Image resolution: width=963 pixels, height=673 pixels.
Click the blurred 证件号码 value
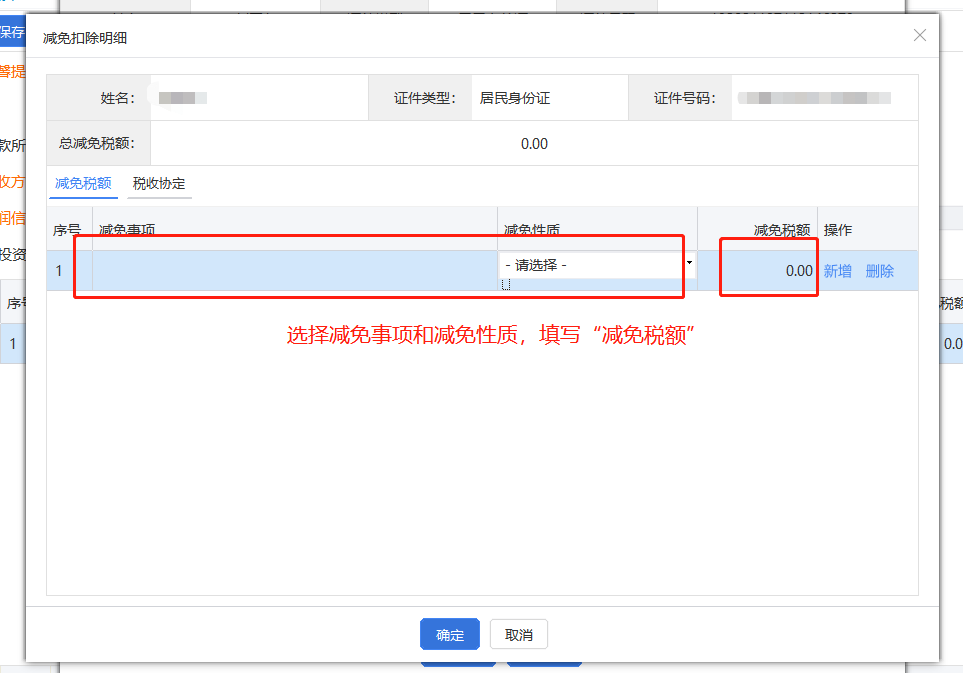point(813,98)
